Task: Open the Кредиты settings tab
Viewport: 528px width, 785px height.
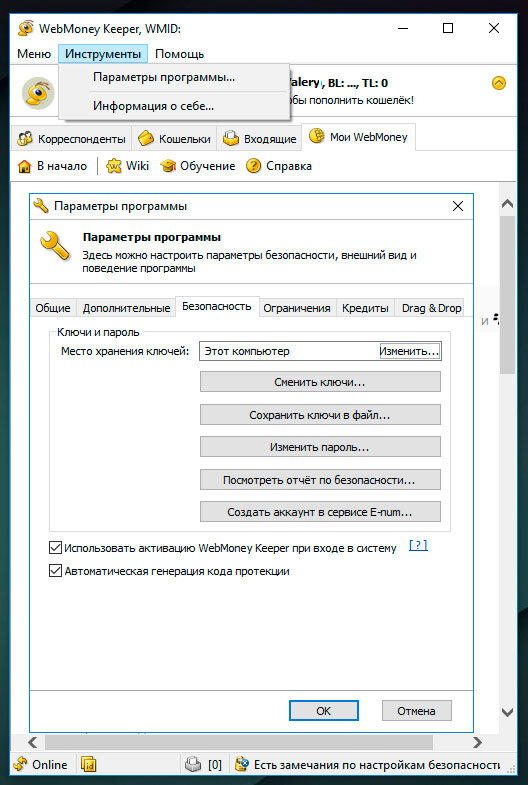Action: point(365,308)
